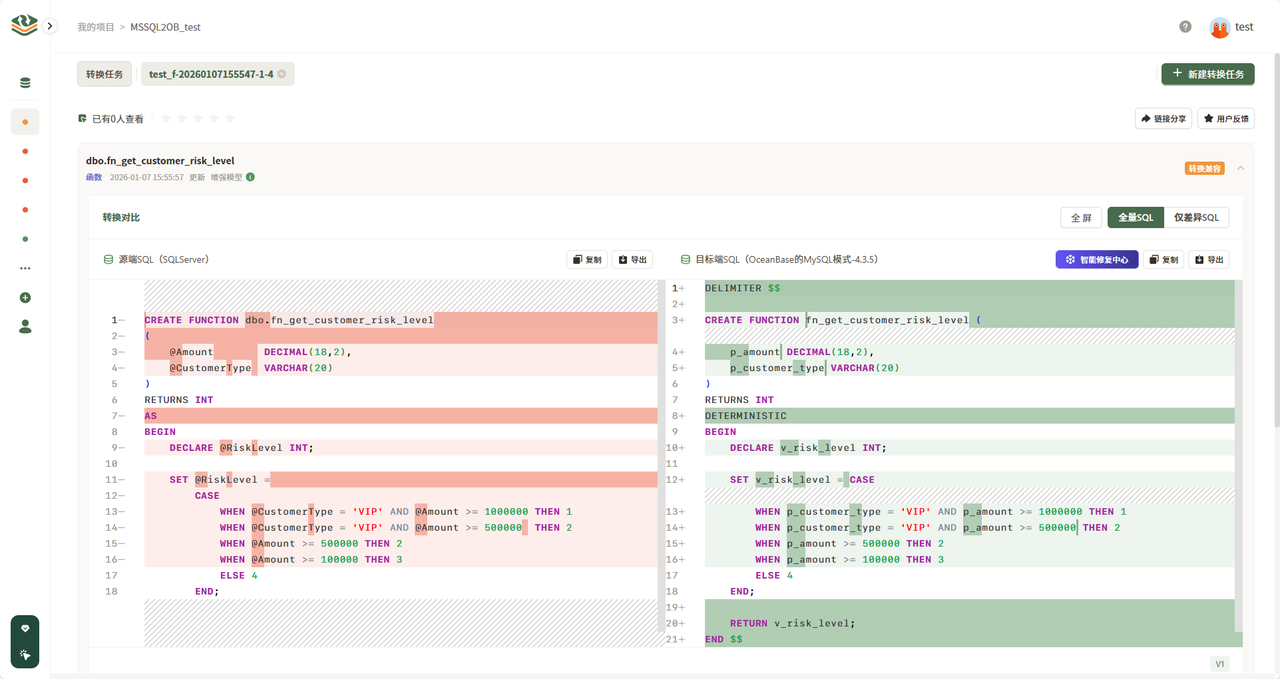Rate with the fifth star
Image resolution: width=1280 pixels, height=679 pixels.
(229, 118)
